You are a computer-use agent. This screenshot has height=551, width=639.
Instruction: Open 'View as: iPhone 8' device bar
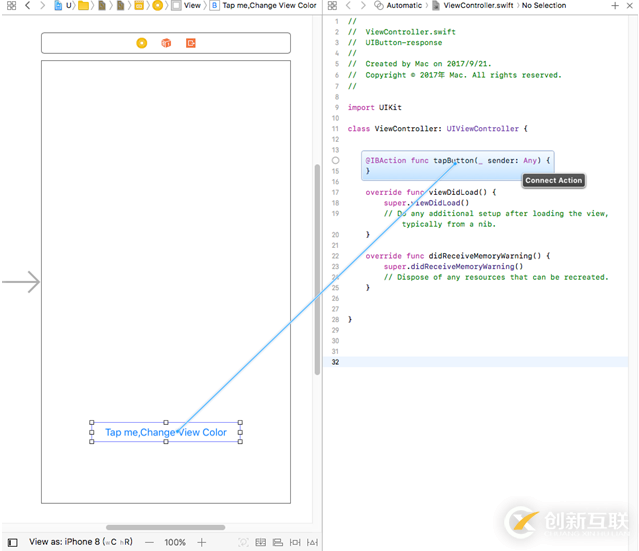(81, 542)
